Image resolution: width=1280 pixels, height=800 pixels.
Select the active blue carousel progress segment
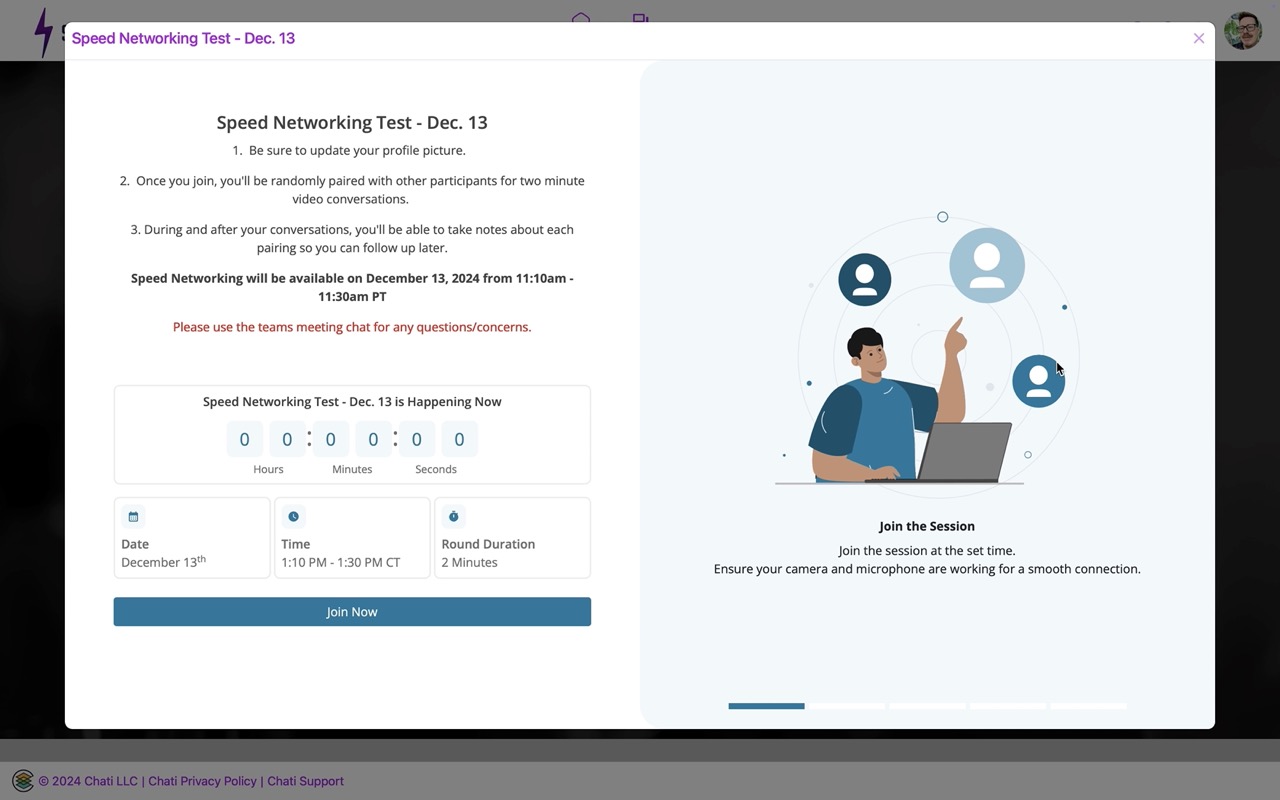766,706
